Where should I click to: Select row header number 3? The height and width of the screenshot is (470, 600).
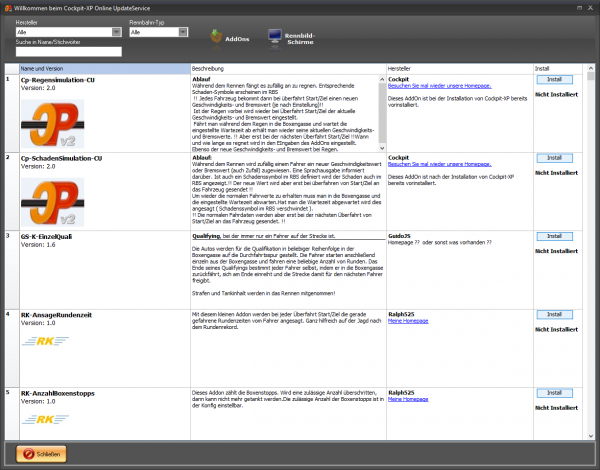[12, 270]
